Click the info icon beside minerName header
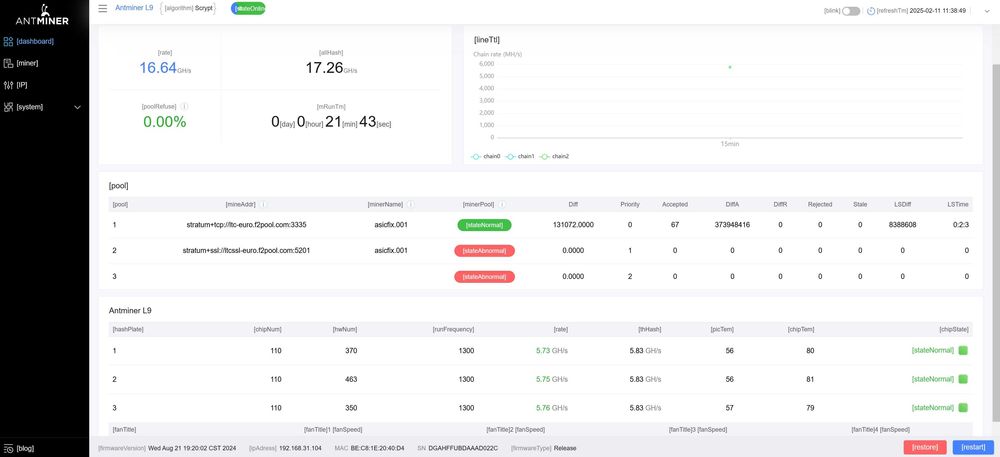The width and height of the screenshot is (1000, 457). pos(410,205)
